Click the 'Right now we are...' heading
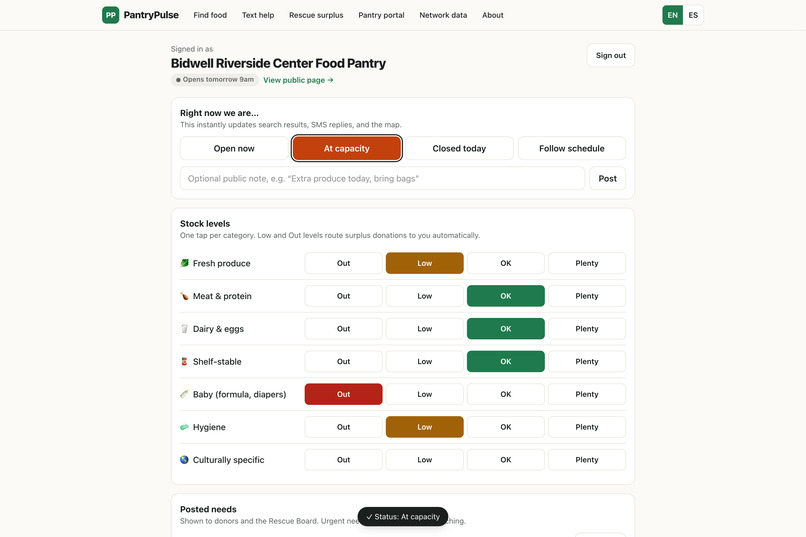This screenshot has width=806, height=537. [219, 113]
